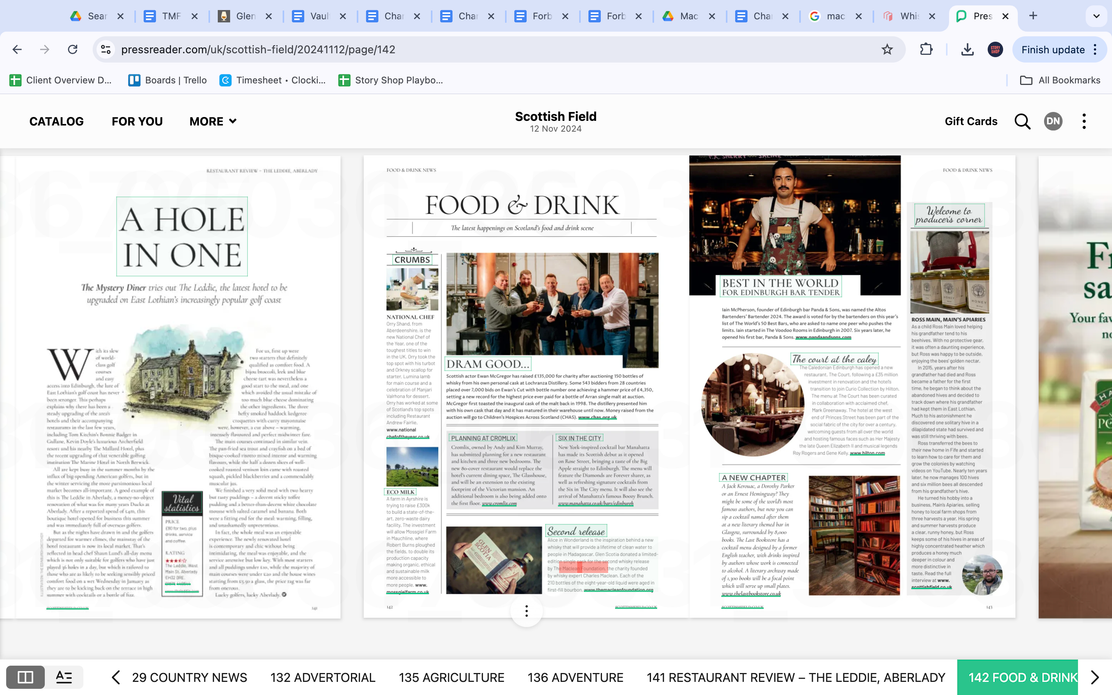Click the Second release article heading
The image size is (1112, 695).
click(x=576, y=531)
